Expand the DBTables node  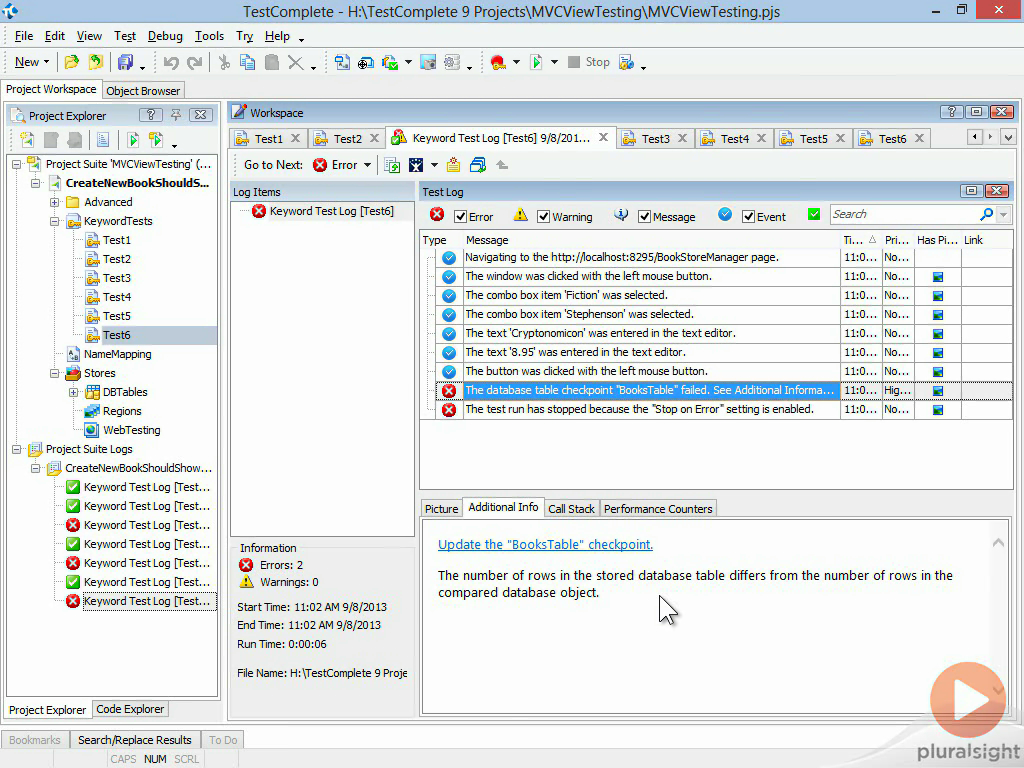pyautogui.click(x=73, y=392)
